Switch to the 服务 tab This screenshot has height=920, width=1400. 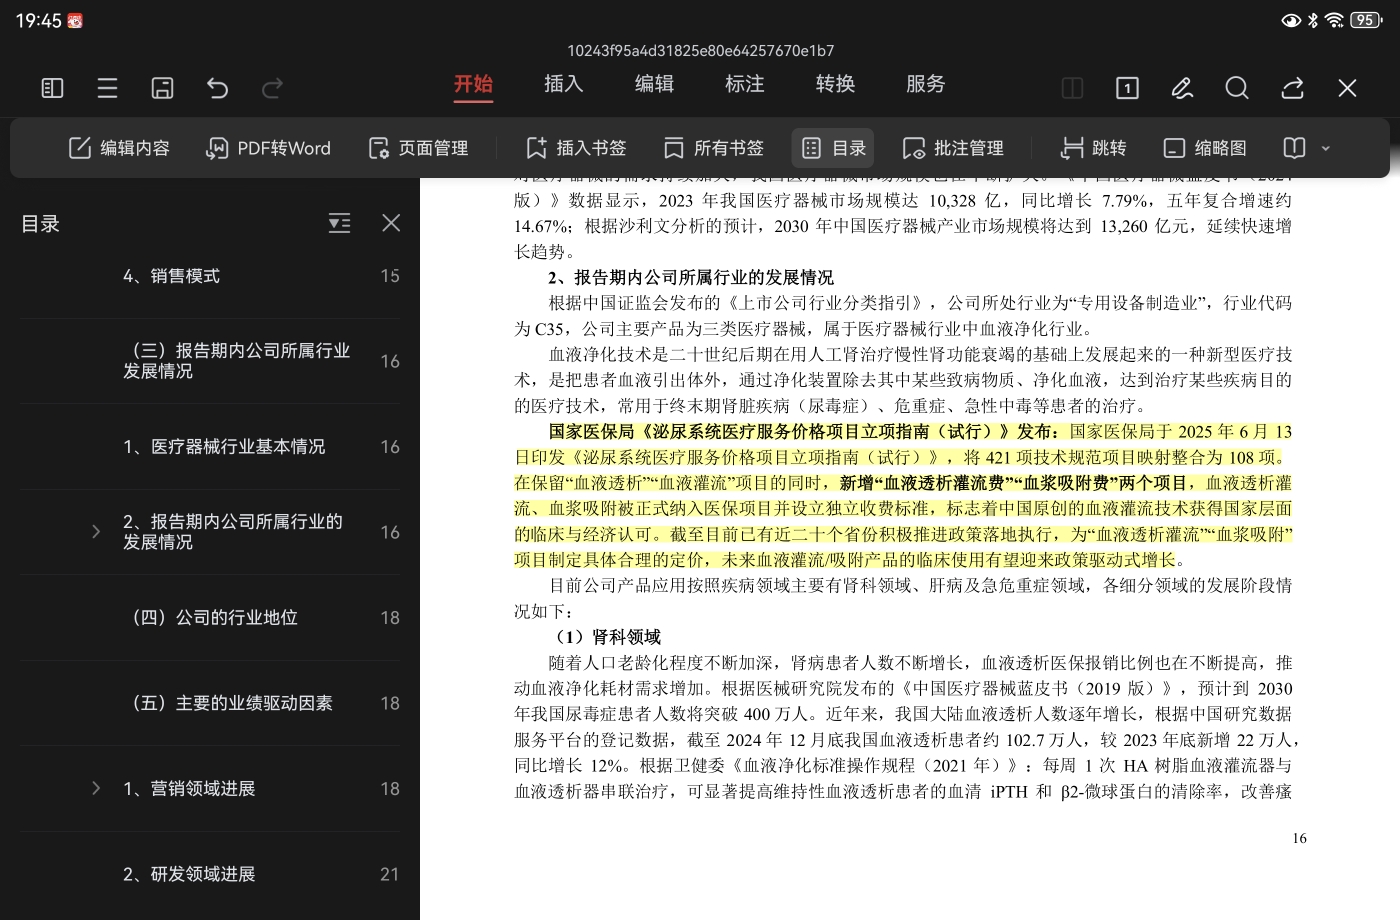926,84
